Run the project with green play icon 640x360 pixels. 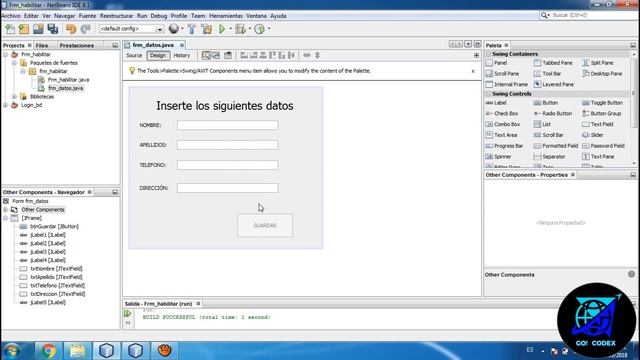[x=222, y=29]
